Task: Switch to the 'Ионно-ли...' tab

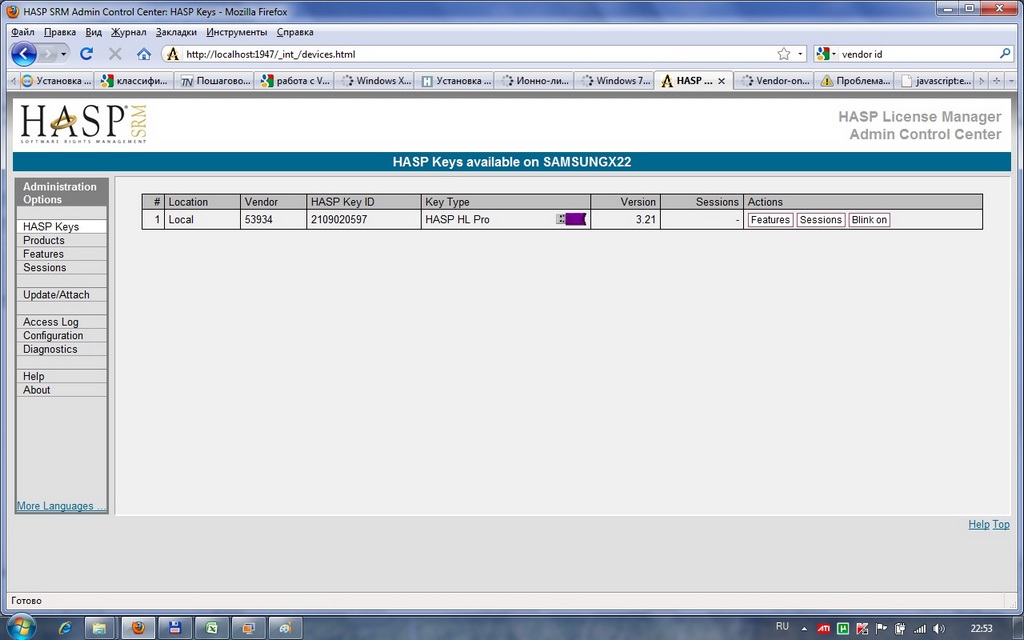Action: click(x=534, y=81)
